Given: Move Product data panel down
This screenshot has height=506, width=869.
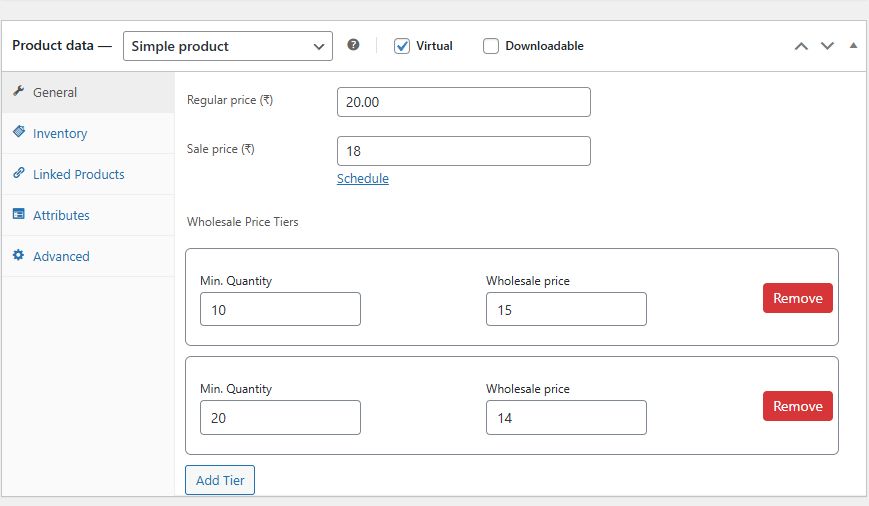Looking at the screenshot, I should pos(827,46).
